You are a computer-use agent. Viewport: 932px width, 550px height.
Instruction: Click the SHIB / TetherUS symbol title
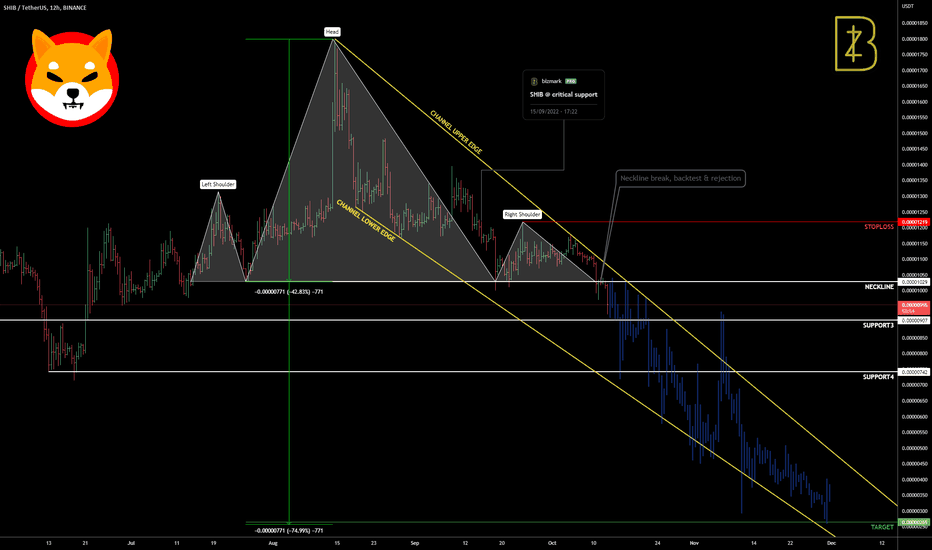click(x=45, y=8)
